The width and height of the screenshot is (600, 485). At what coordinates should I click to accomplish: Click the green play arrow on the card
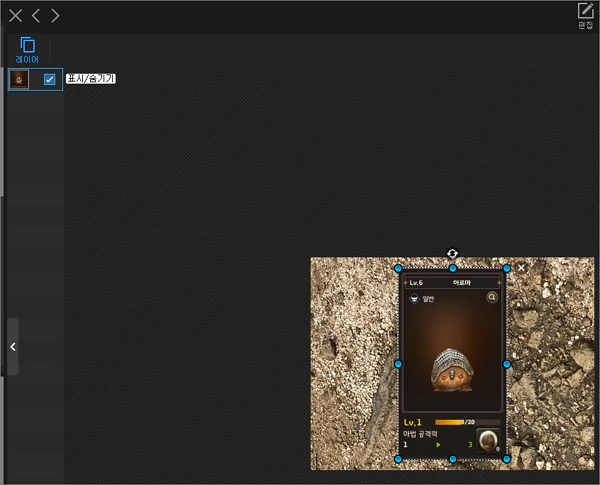pos(439,445)
